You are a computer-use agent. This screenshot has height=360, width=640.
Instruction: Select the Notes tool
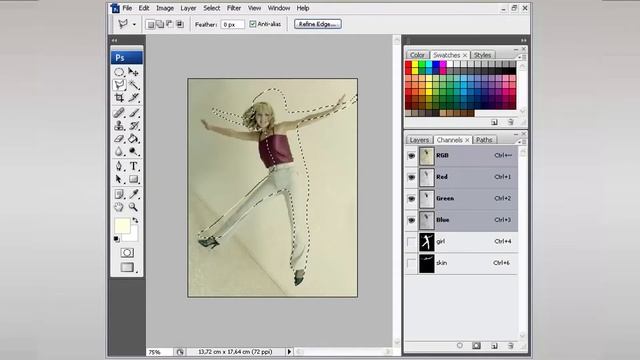pos(119,194)
